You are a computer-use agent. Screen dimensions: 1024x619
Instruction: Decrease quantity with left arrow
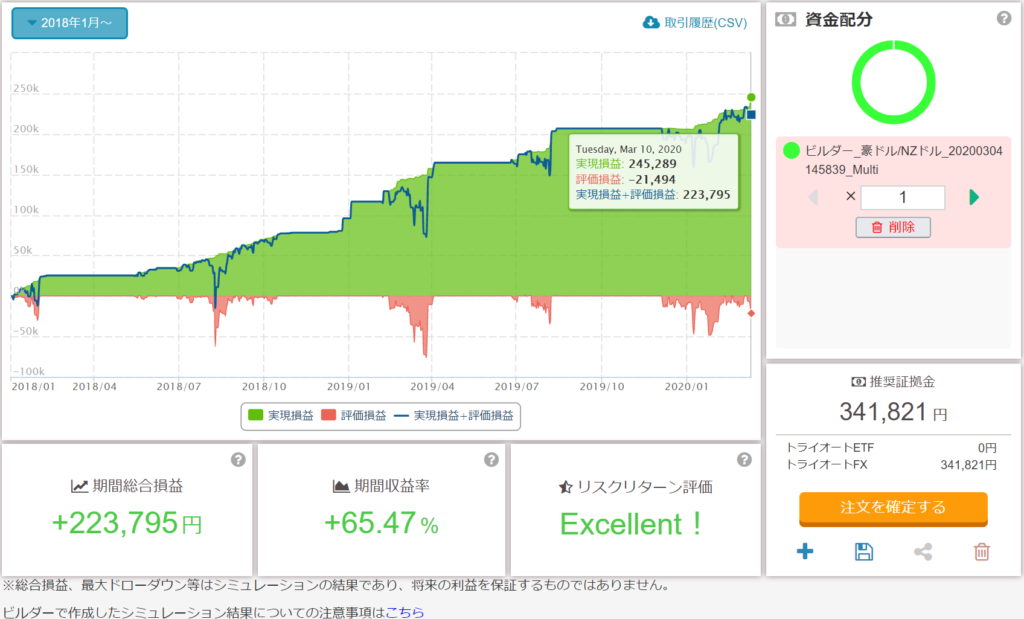(x=813, y=197)
